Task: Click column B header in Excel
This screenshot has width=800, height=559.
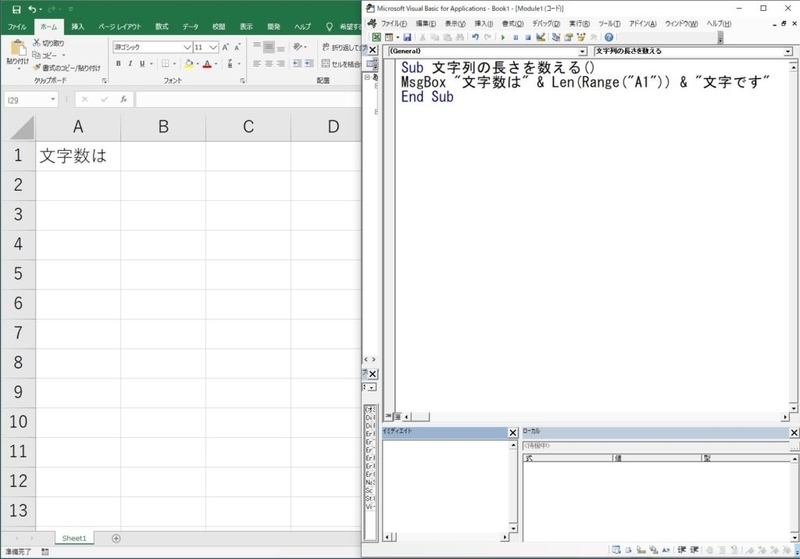Action: click(163, 127)
